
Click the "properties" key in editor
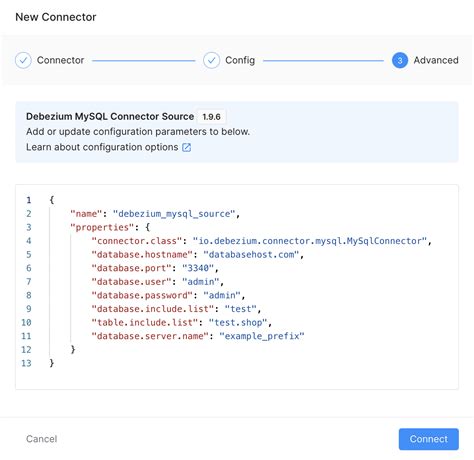102,227
